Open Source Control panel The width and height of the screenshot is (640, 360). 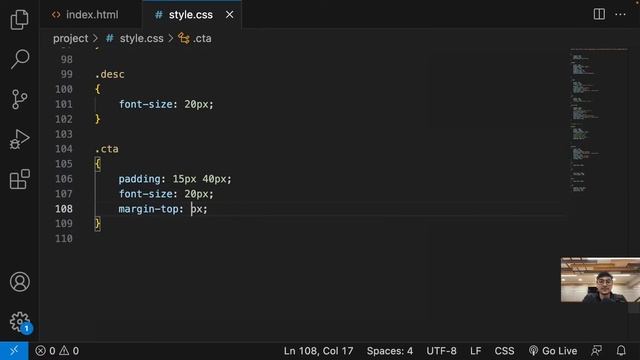[19, 99]
